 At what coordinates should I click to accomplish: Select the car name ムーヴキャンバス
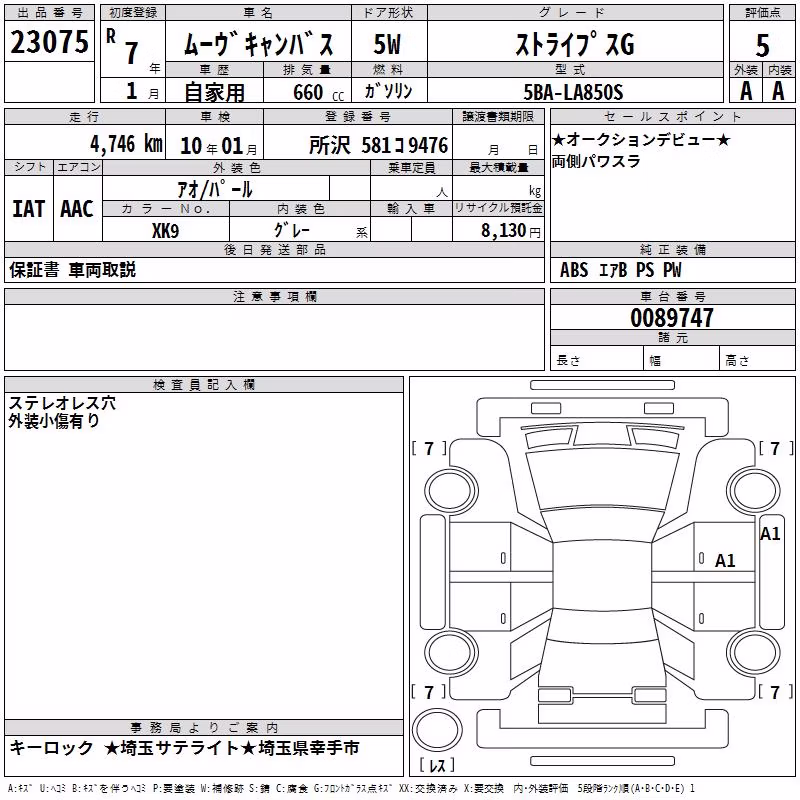pos(258,44)
